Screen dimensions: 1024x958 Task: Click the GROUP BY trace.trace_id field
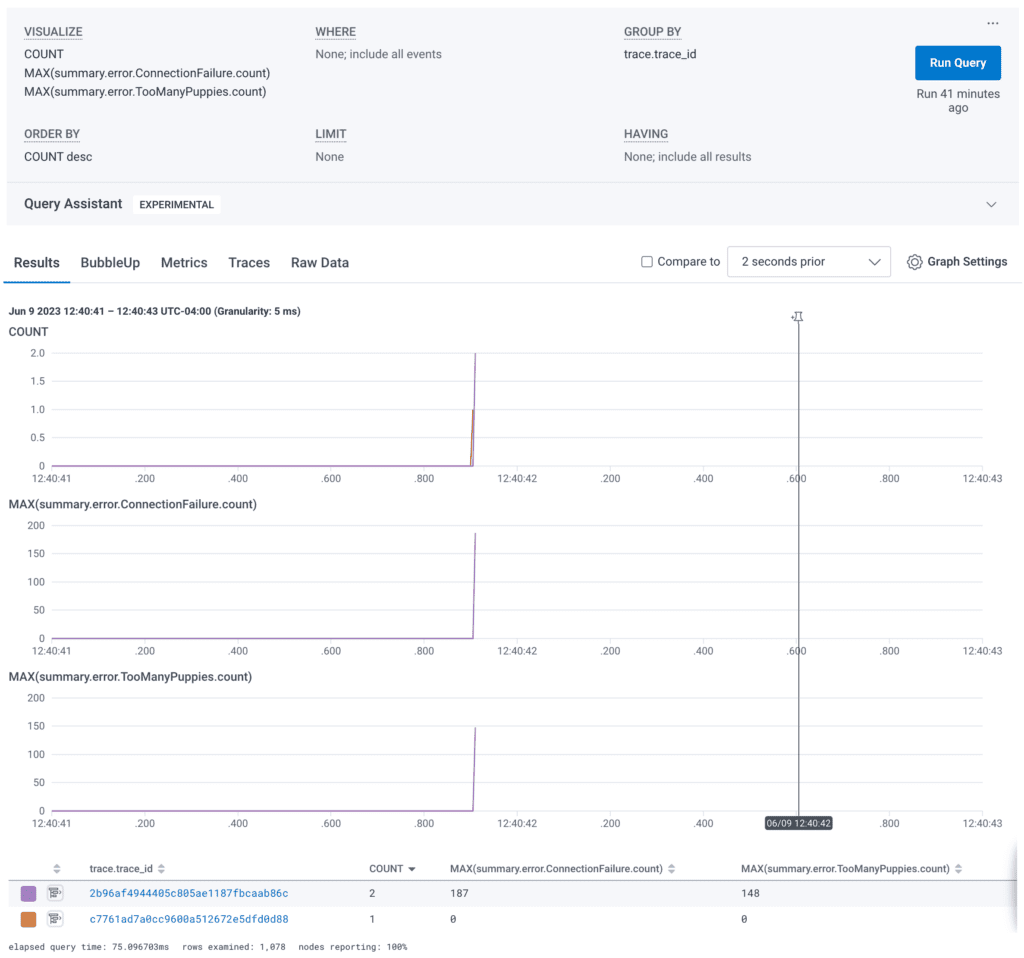point(660,54)
